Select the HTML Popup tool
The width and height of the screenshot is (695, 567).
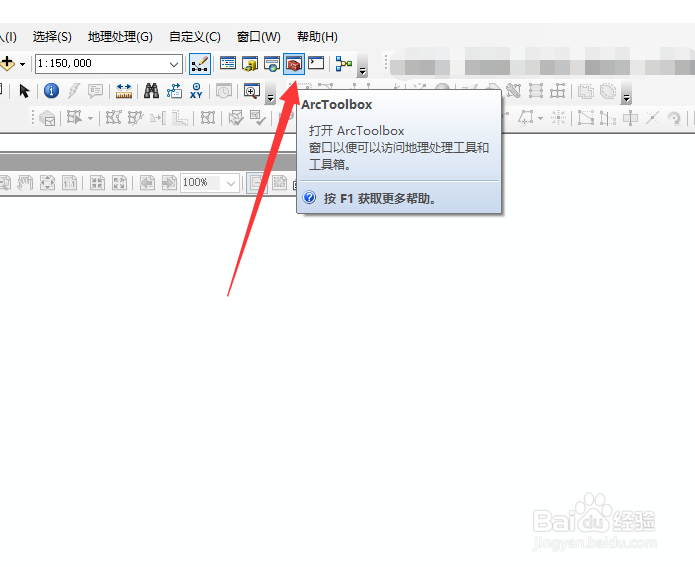(95, 91)
